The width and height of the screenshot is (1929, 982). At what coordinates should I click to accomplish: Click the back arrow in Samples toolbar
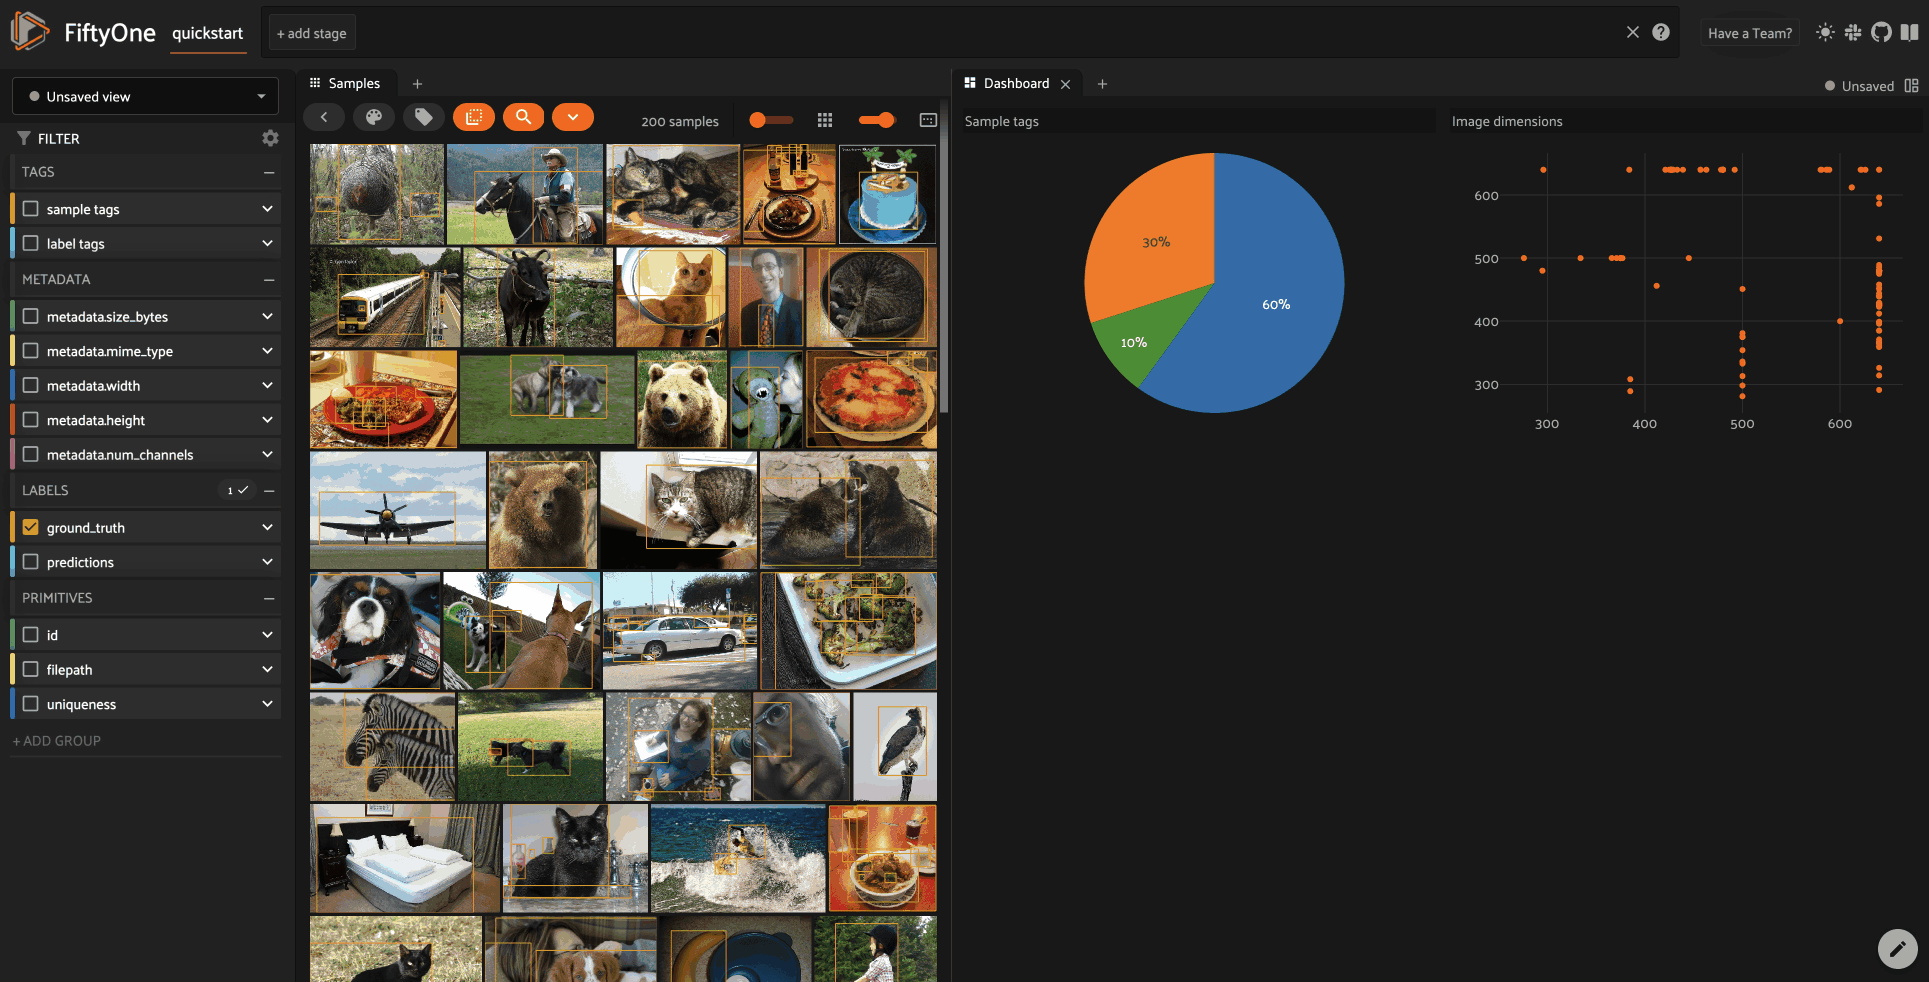tap(324, 118)
